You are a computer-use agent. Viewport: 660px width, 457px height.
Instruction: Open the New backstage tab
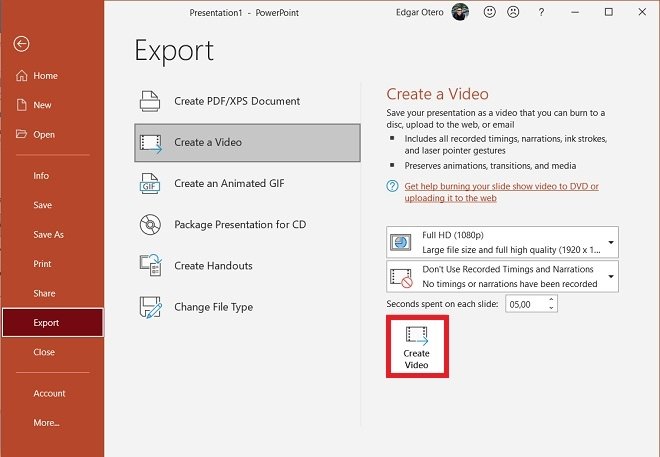pos(52,105)
